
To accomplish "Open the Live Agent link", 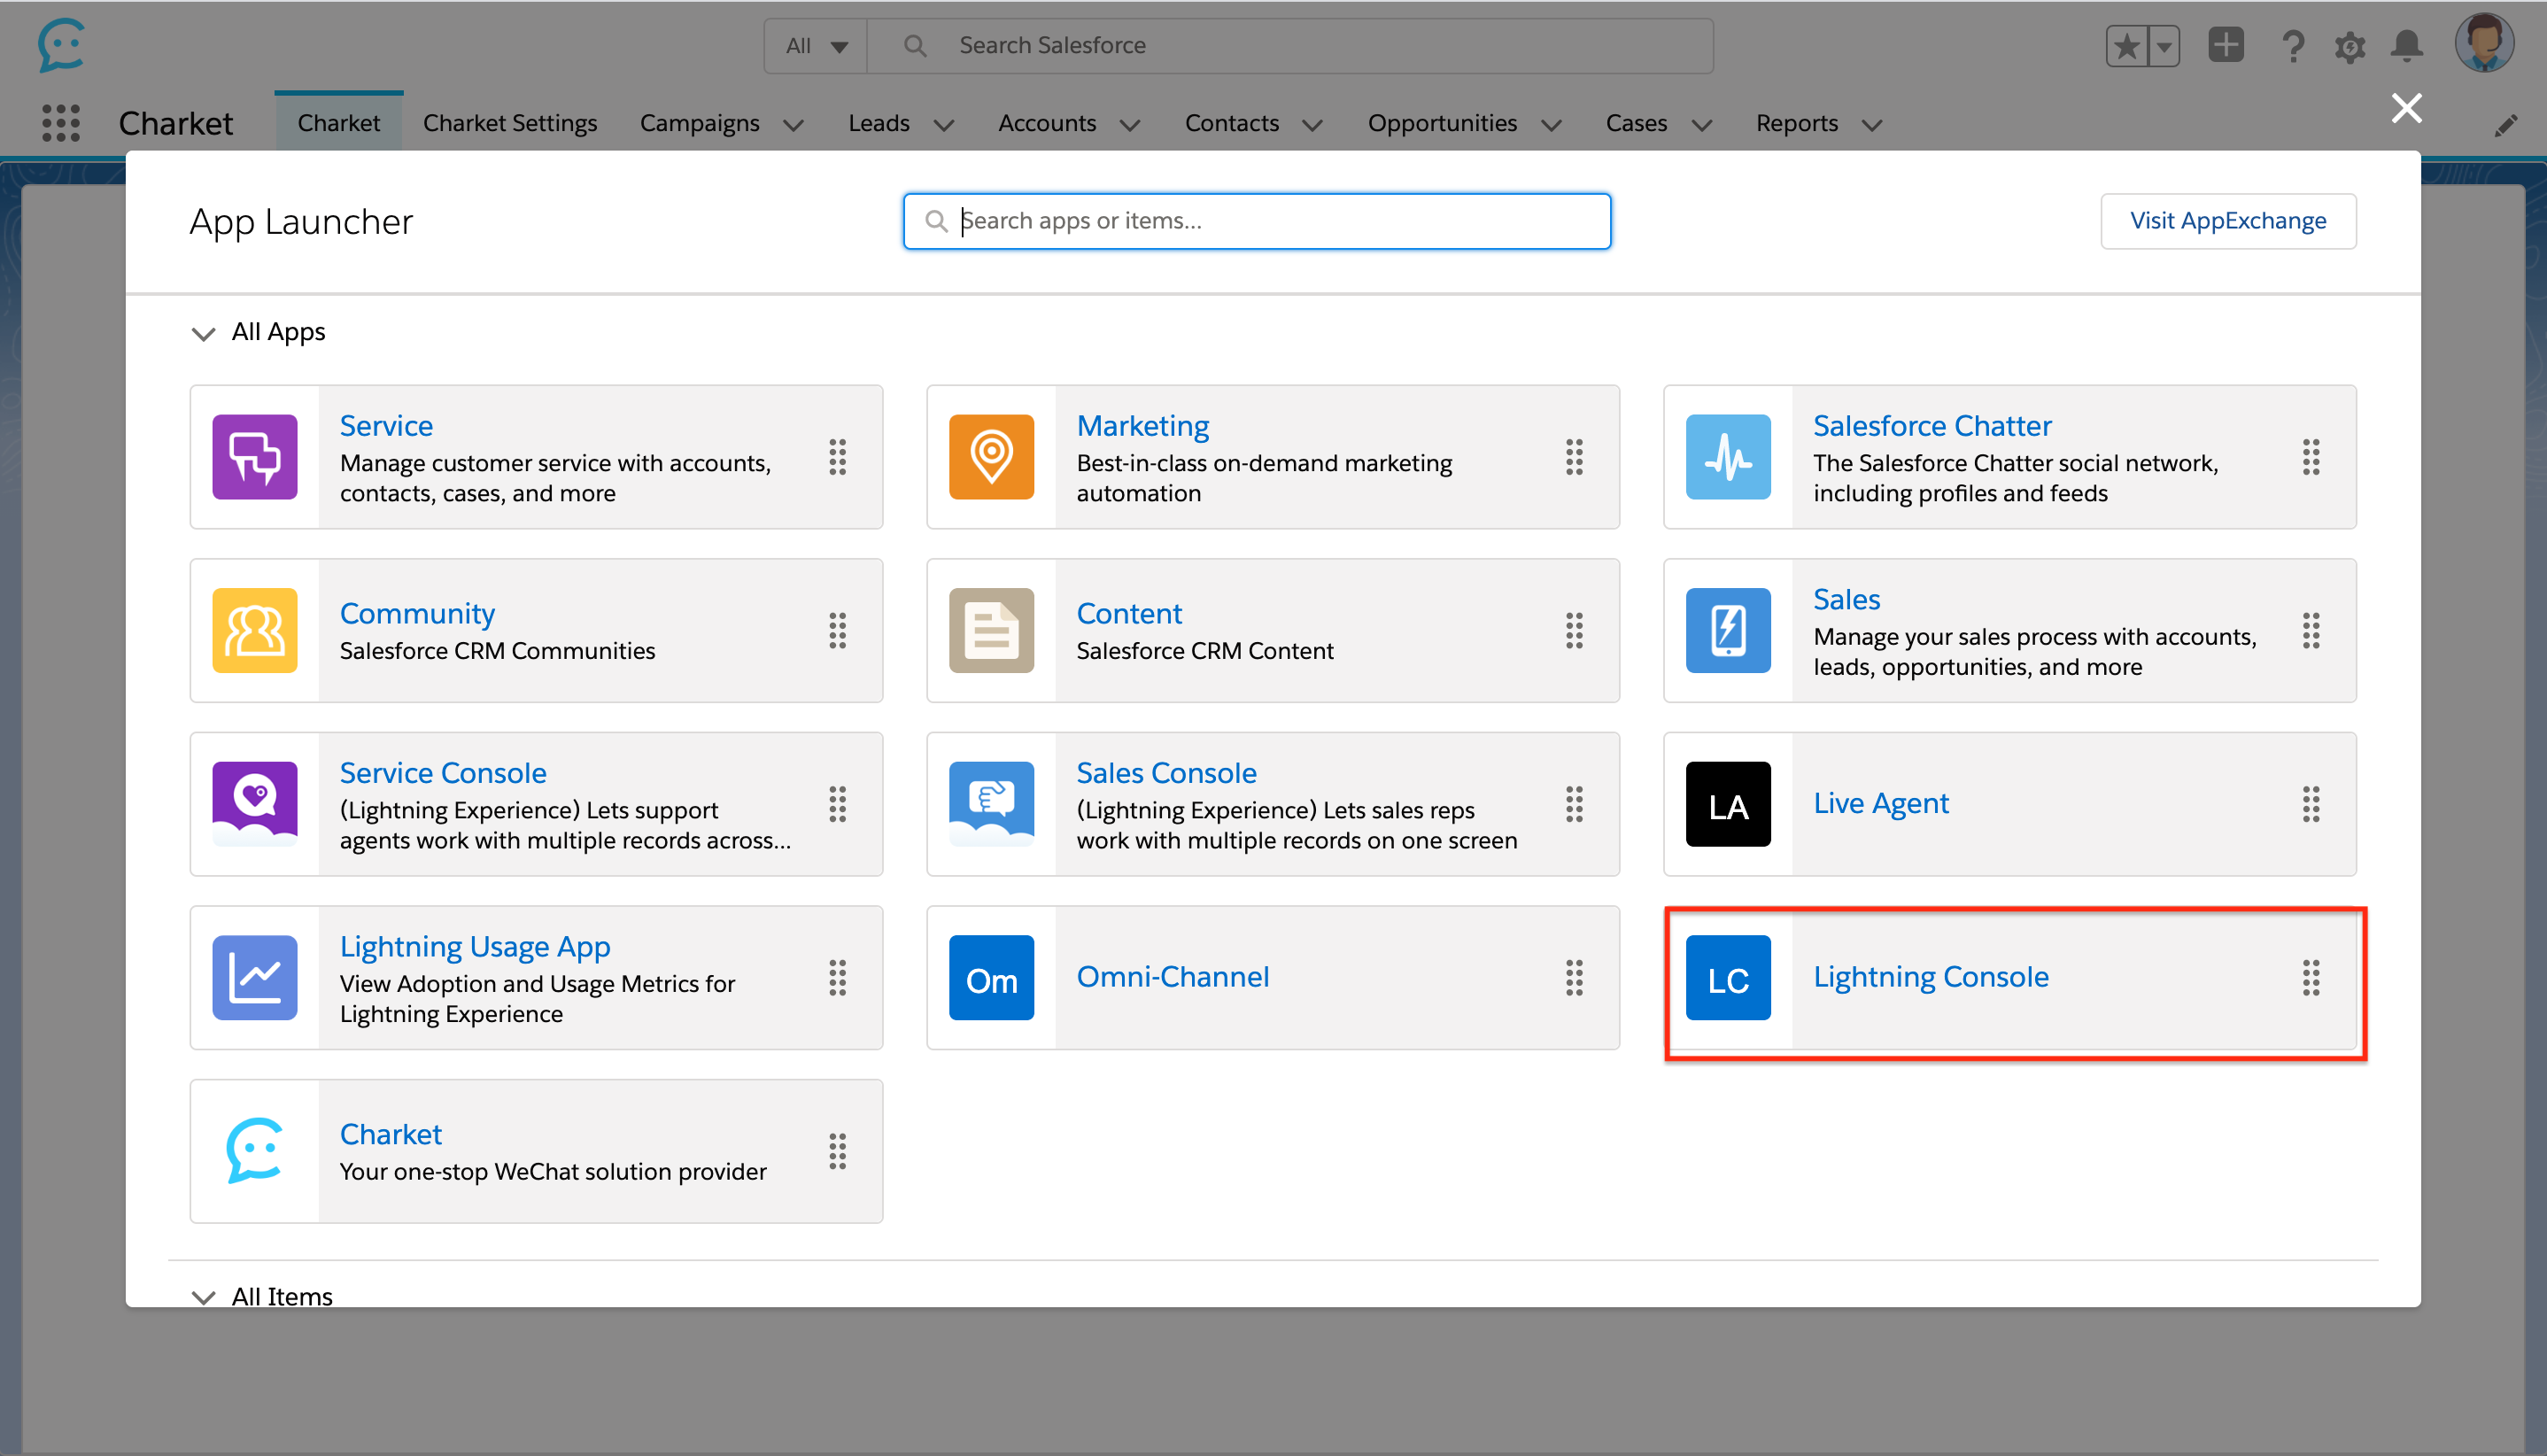I will click(1881, 803).
